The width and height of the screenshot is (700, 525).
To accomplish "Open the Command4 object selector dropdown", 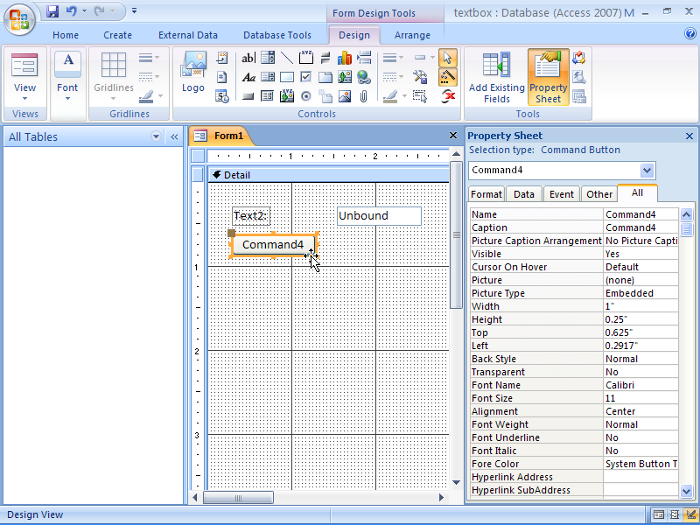I will [647, 170].
